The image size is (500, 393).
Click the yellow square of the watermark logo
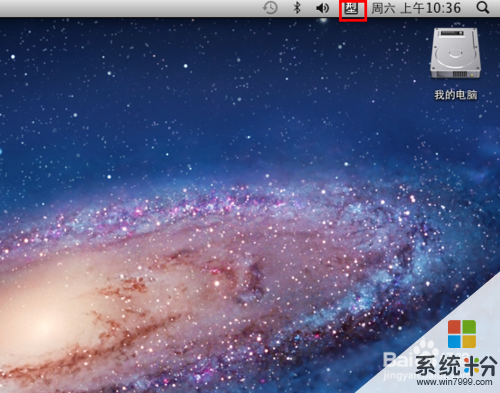[469, 341]
